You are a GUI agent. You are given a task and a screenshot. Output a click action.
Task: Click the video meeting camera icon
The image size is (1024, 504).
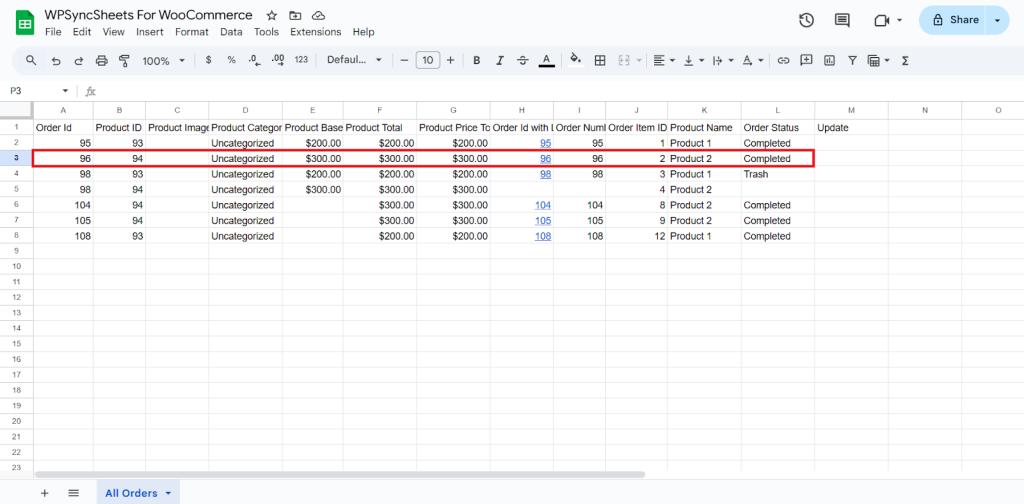[882, 20]
